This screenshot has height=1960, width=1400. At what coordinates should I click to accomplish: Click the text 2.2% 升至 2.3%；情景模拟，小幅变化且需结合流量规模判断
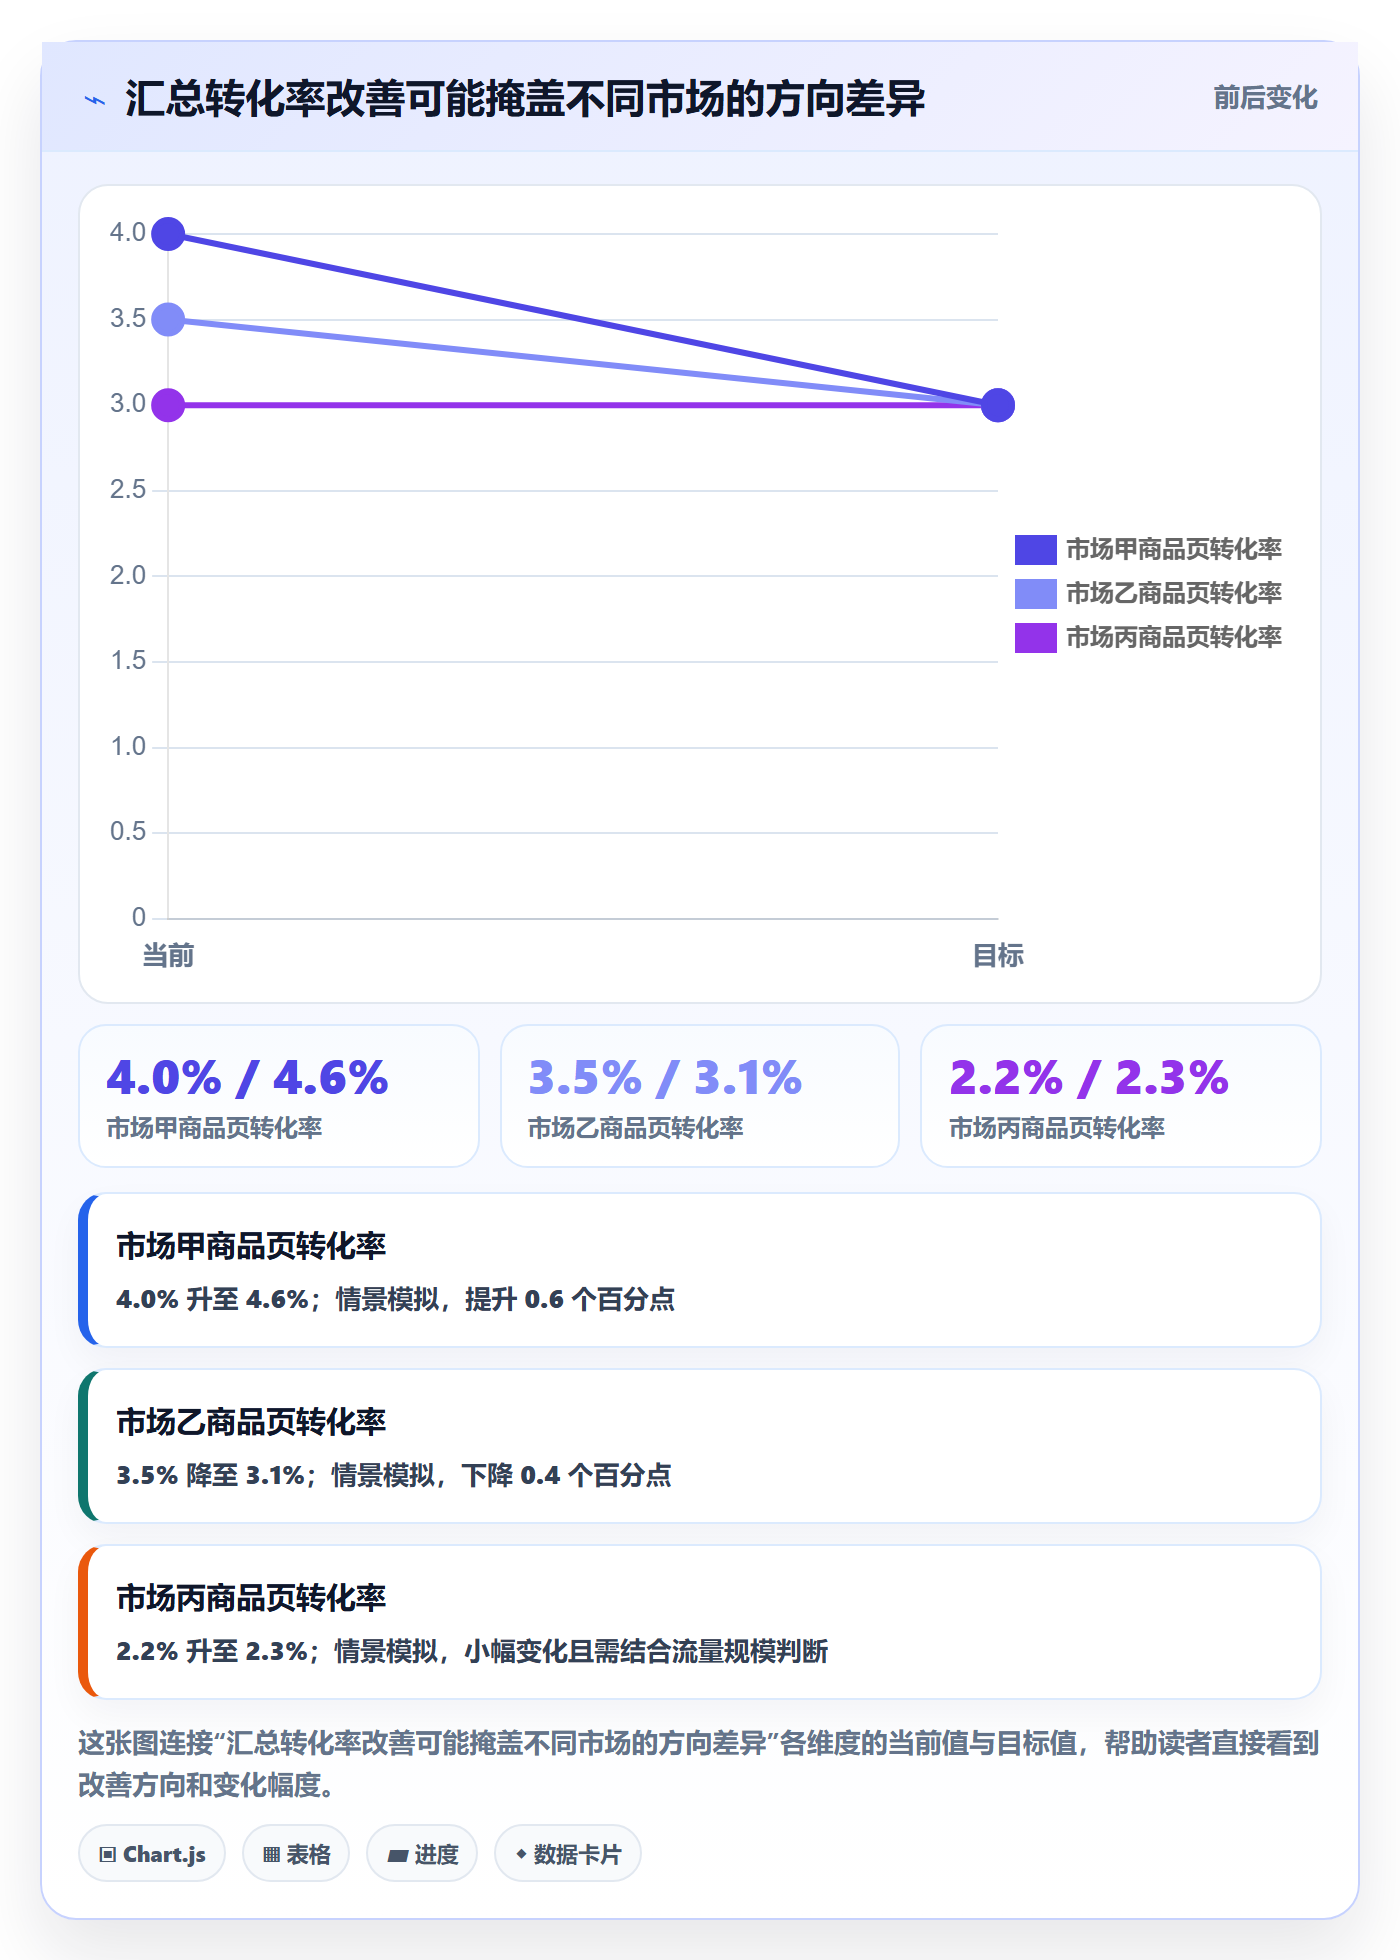472,1651
